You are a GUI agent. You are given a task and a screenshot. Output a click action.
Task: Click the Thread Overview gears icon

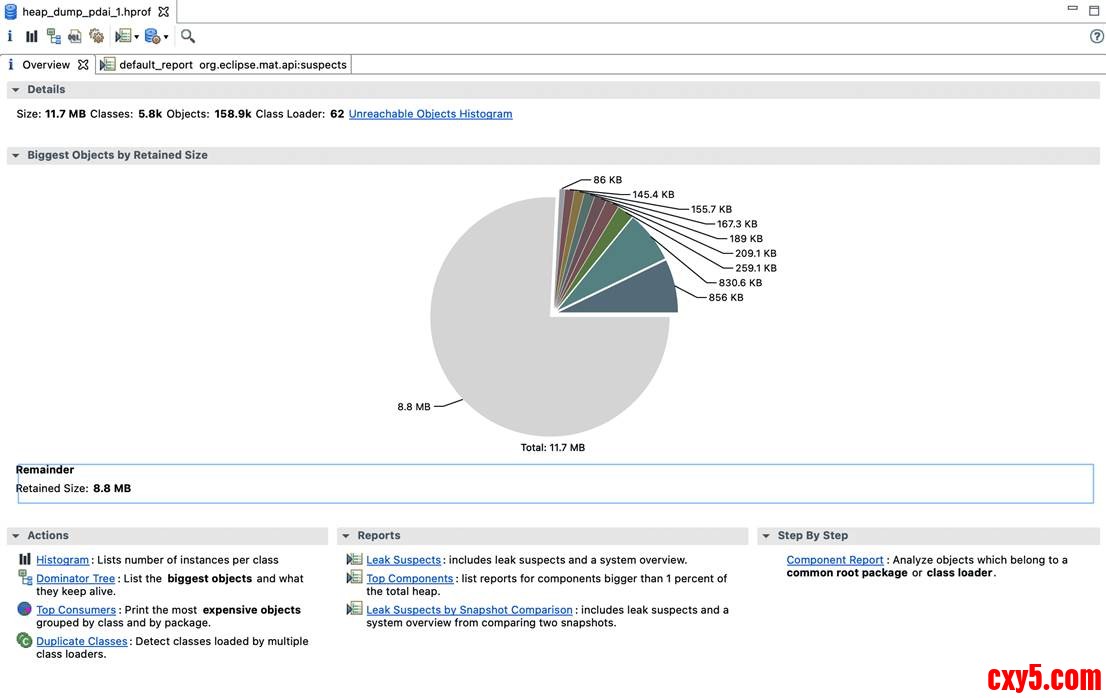[96, 36]
